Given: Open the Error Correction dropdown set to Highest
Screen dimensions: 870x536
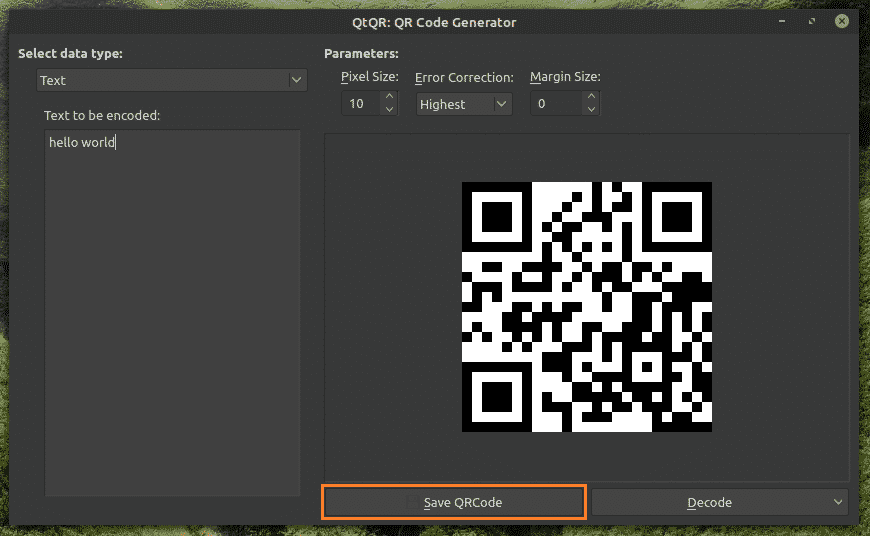Looking at the screenshot, I should click(463, 104).
